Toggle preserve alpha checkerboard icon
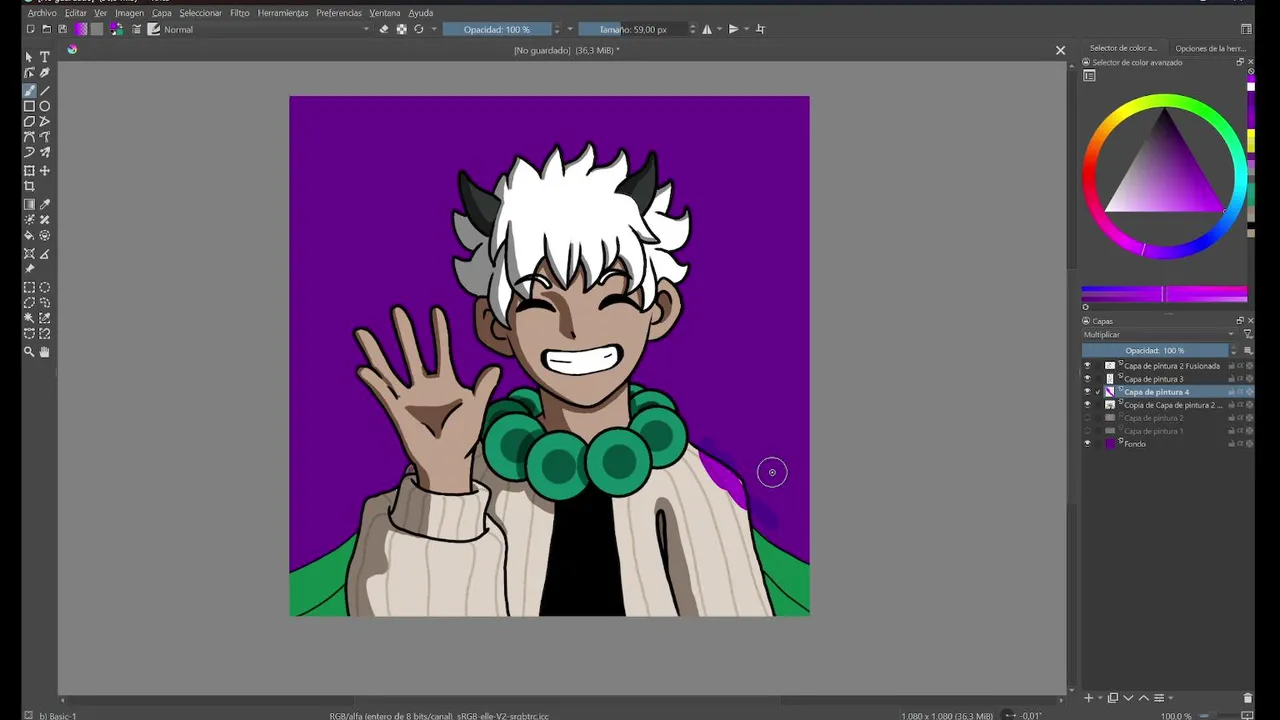Screen dimensions: 1280x720 401,29
